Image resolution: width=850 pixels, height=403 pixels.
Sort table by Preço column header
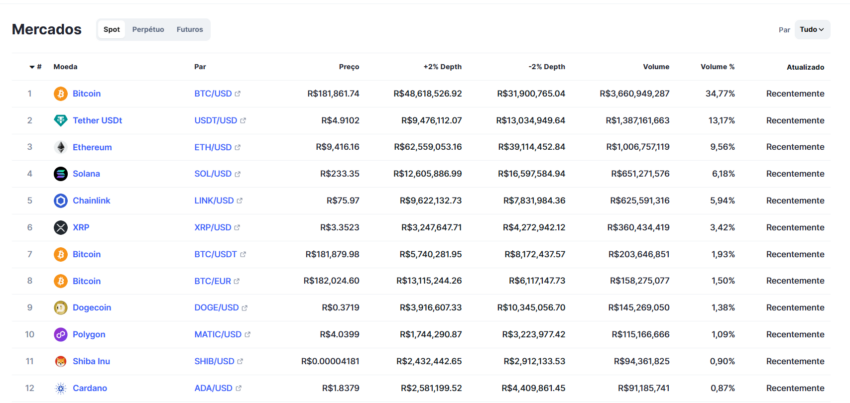click(x=349, y=67)
